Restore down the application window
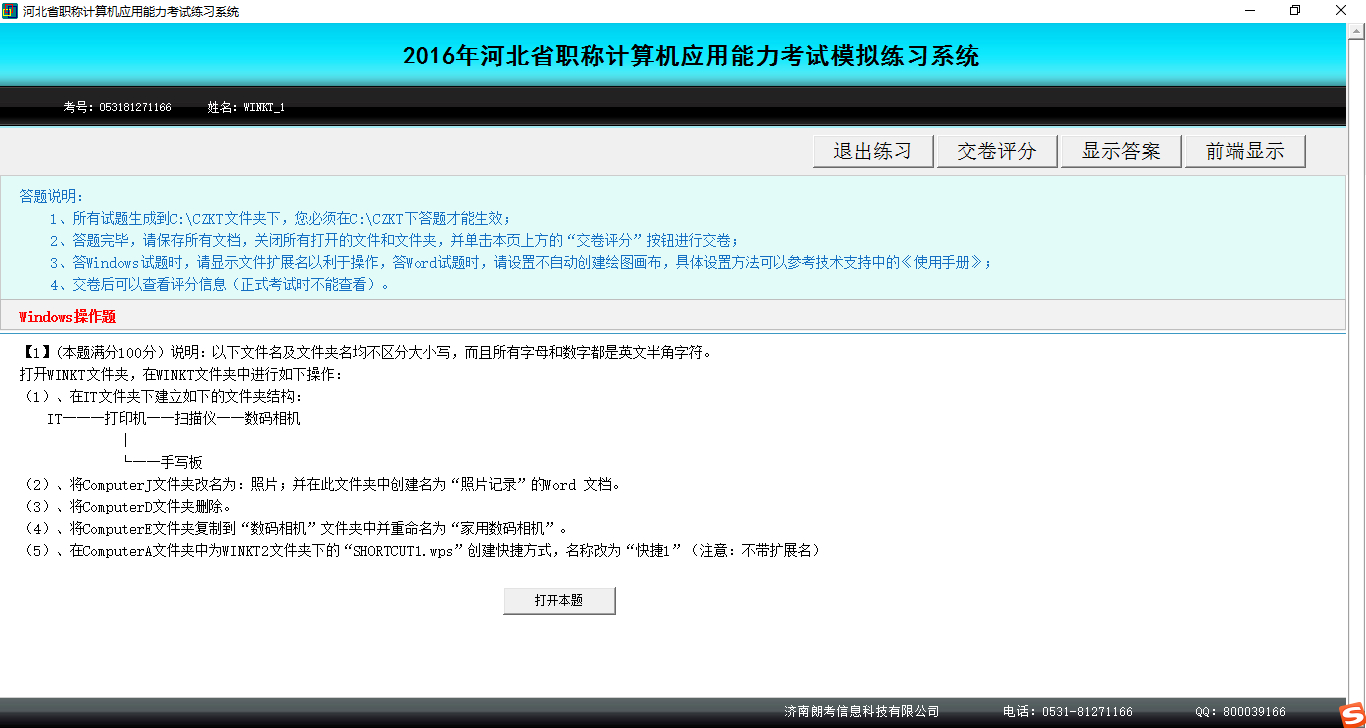The image size is (1366, 728). point(1295,11)
